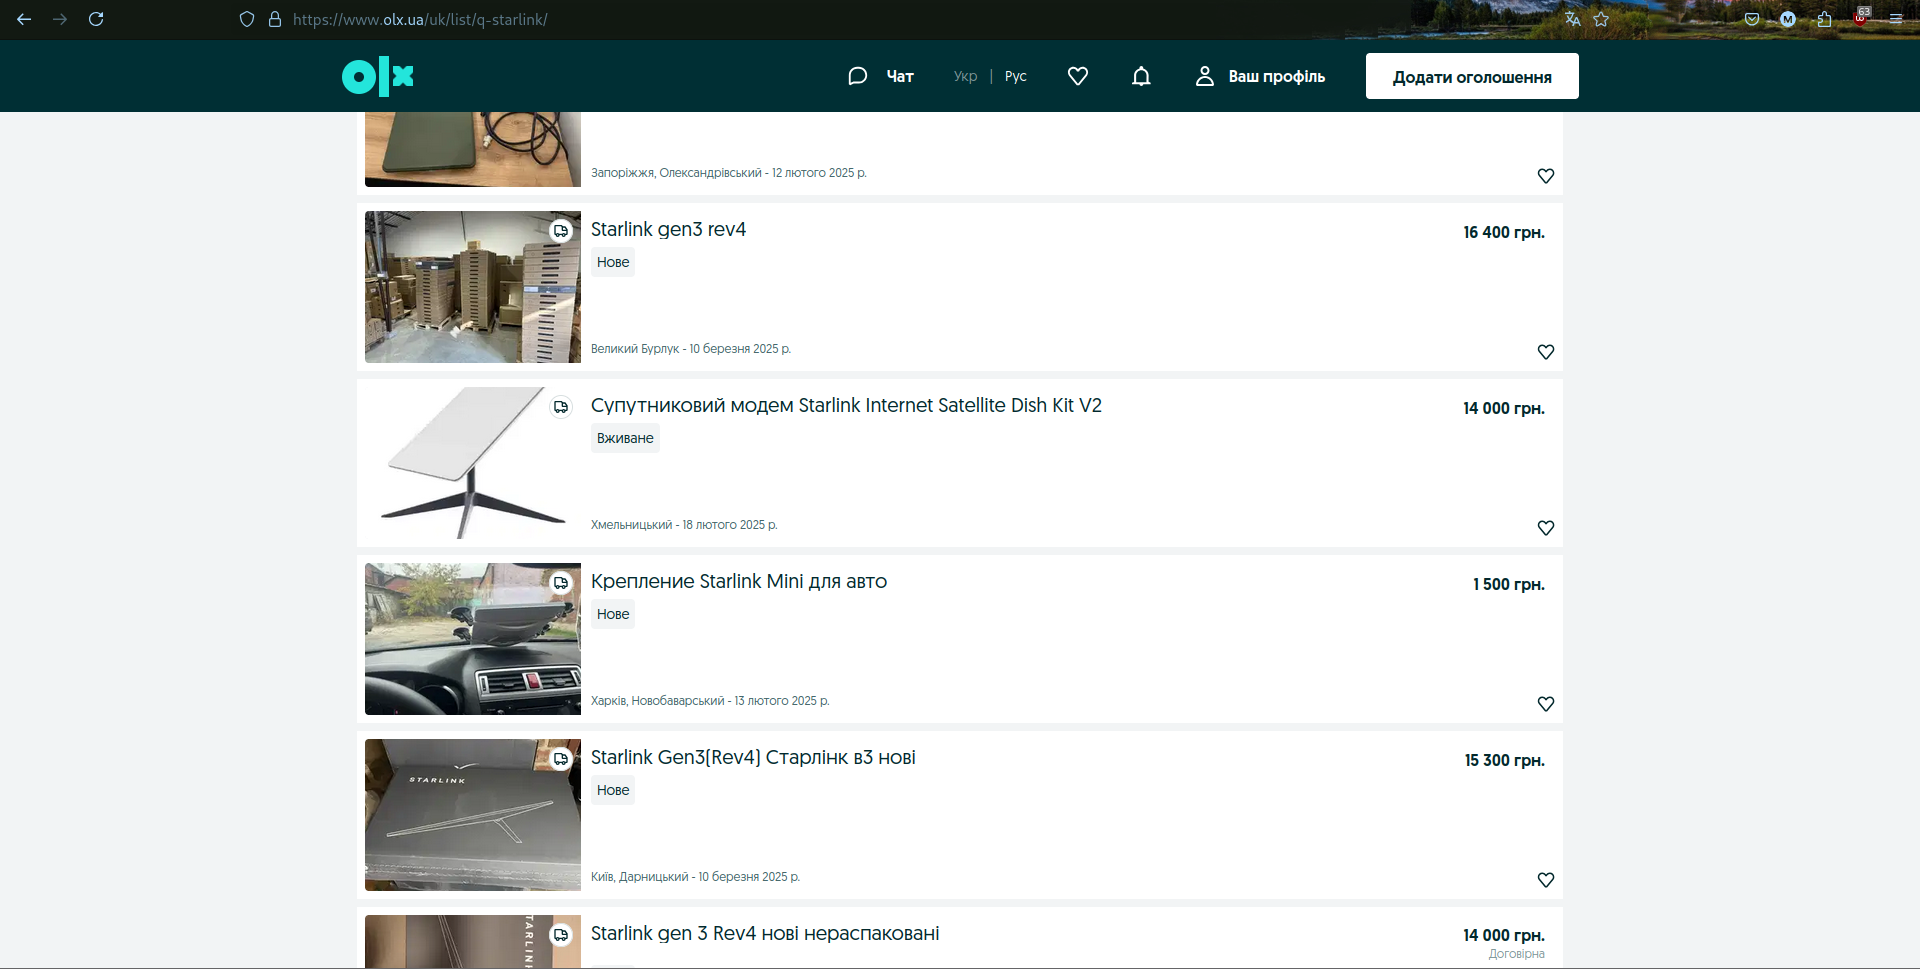Viewport: 1920px width, 969px height.
Task: Bookmark this page with star icon
Action: pyautogui.click(x=1601, y=19)
